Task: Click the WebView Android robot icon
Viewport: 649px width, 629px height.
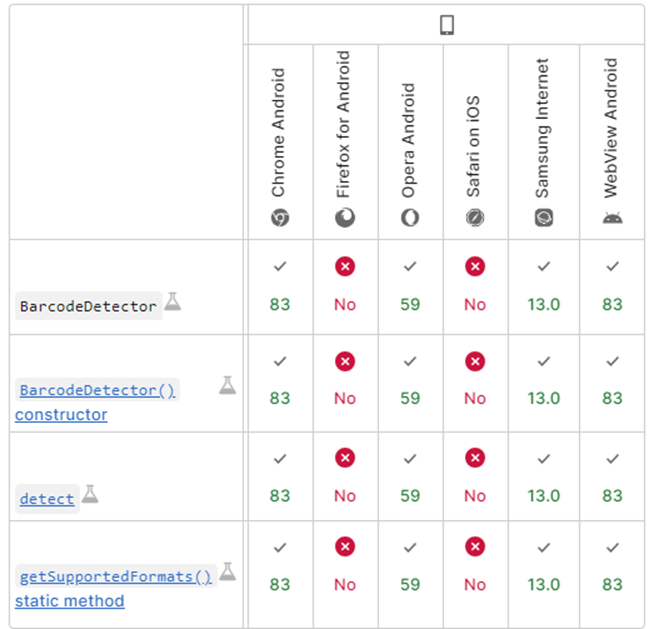Action: click(x=612, y=217)
